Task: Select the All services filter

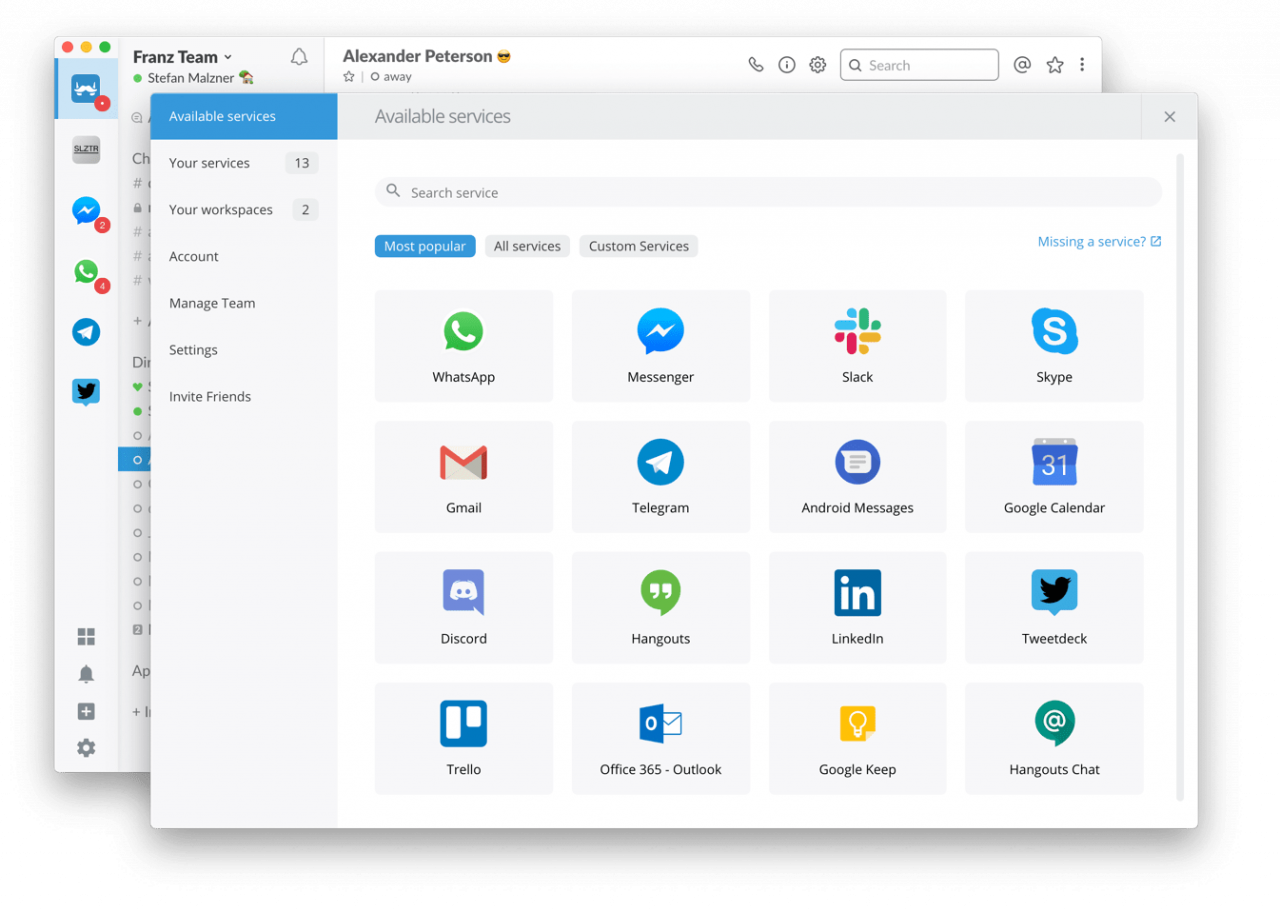Action: point(527,246)
